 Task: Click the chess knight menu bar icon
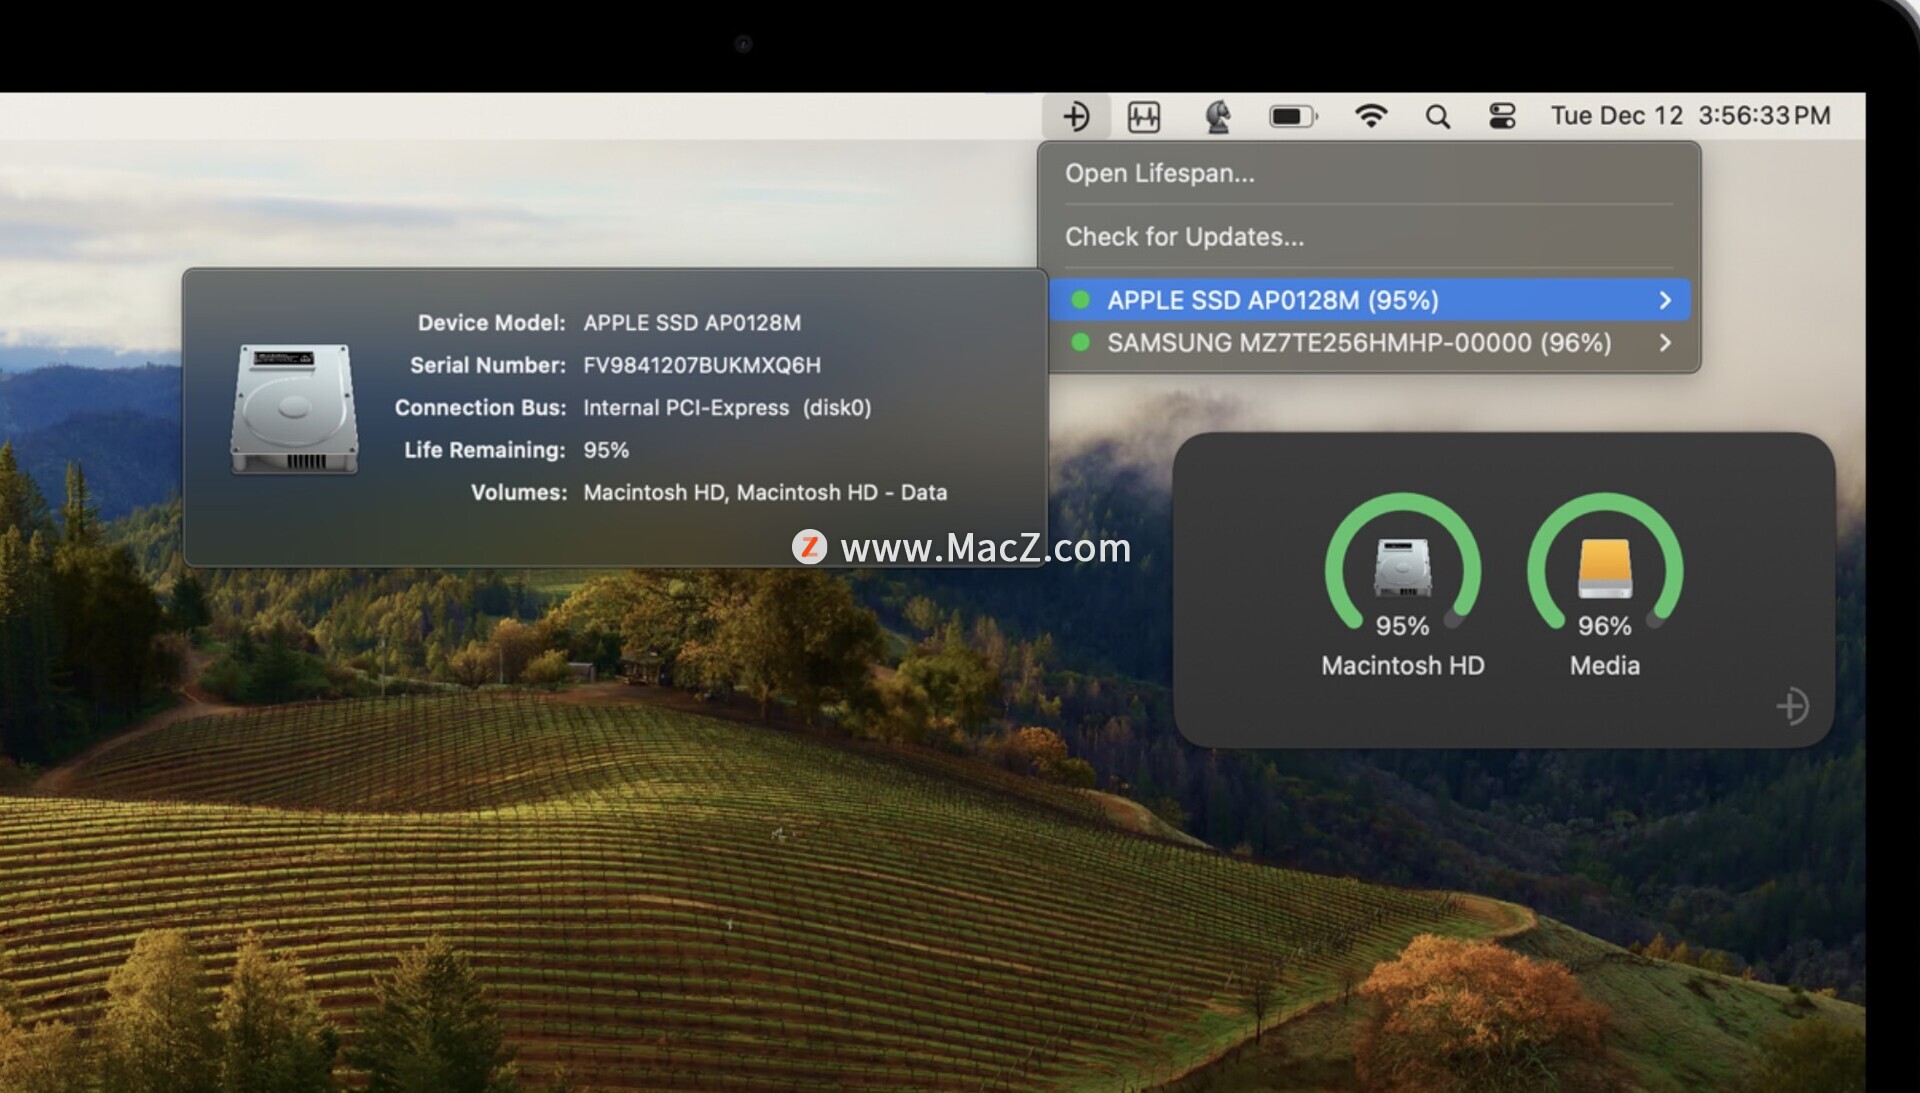tap(1217, 116)
